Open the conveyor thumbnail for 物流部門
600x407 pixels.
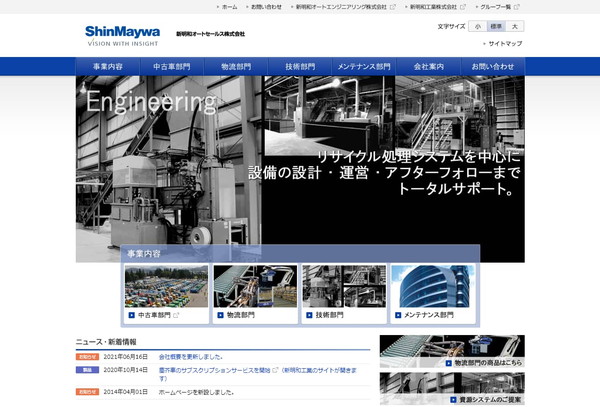255,286
